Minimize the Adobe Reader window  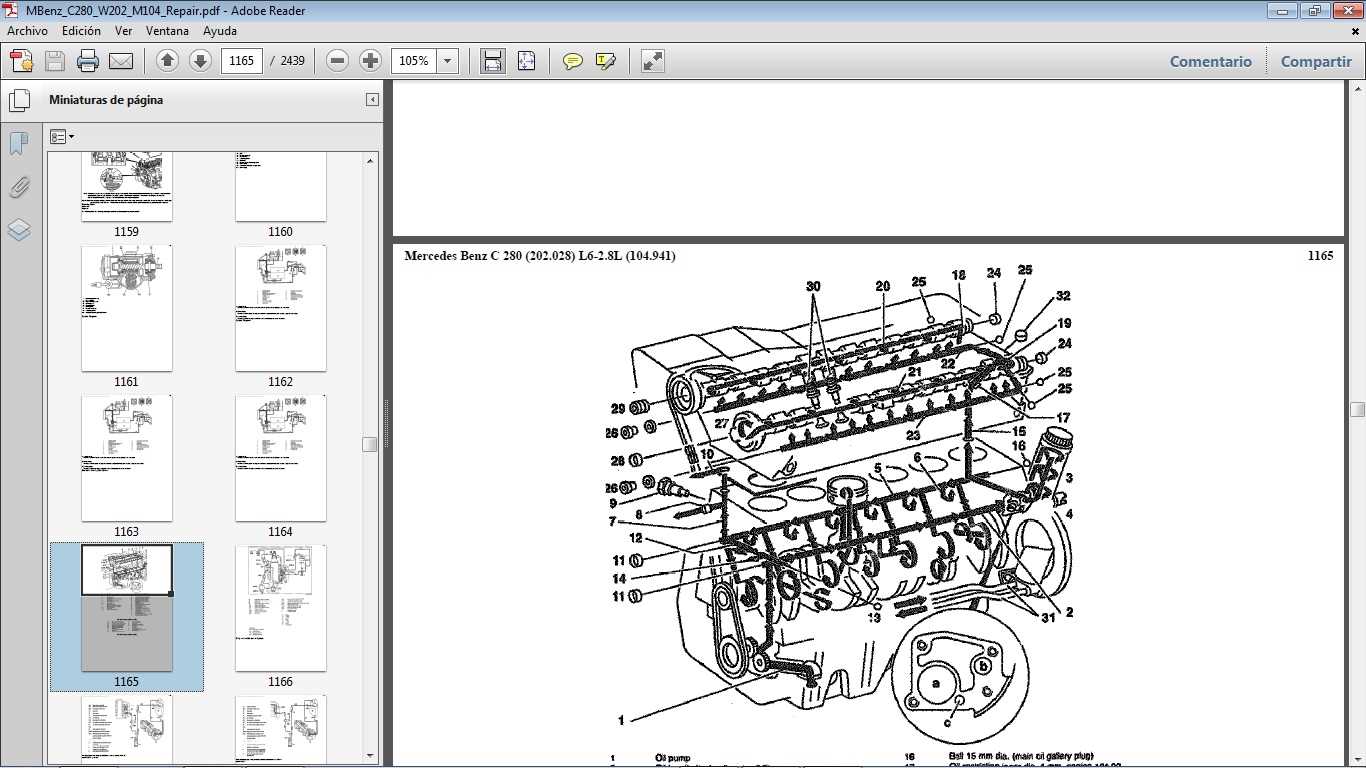click(1283, 10)
